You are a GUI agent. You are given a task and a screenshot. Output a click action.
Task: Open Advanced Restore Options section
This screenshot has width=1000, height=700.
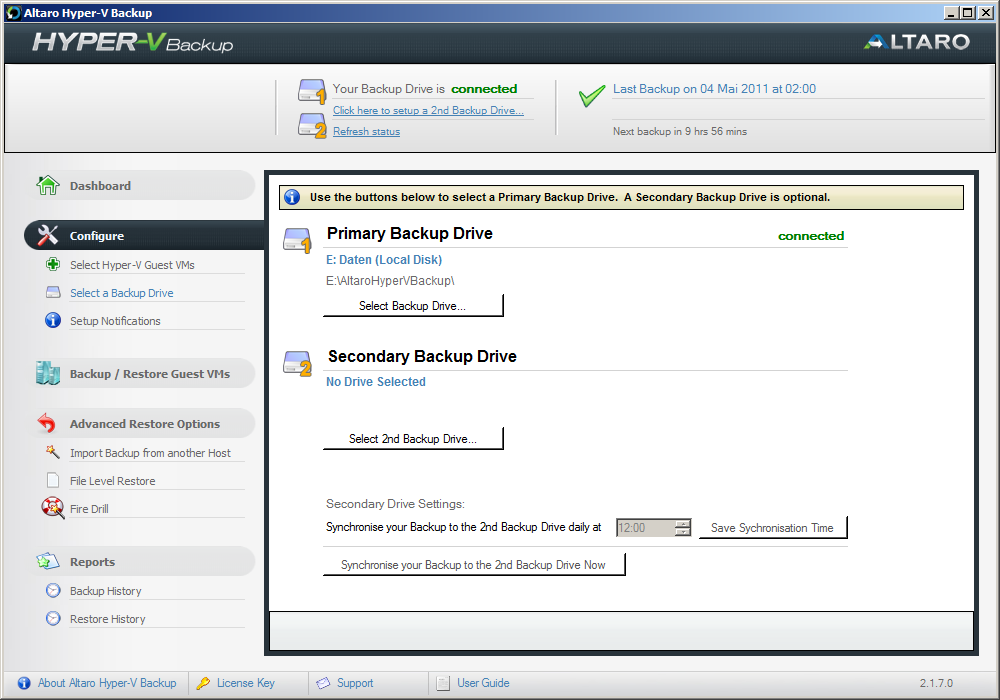(x=142, y=423)
